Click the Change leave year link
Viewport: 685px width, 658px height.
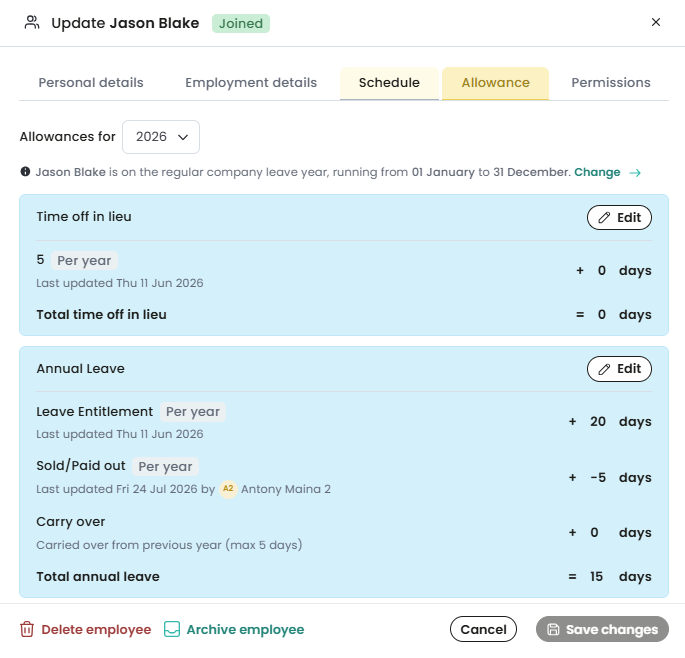point(597,172)
